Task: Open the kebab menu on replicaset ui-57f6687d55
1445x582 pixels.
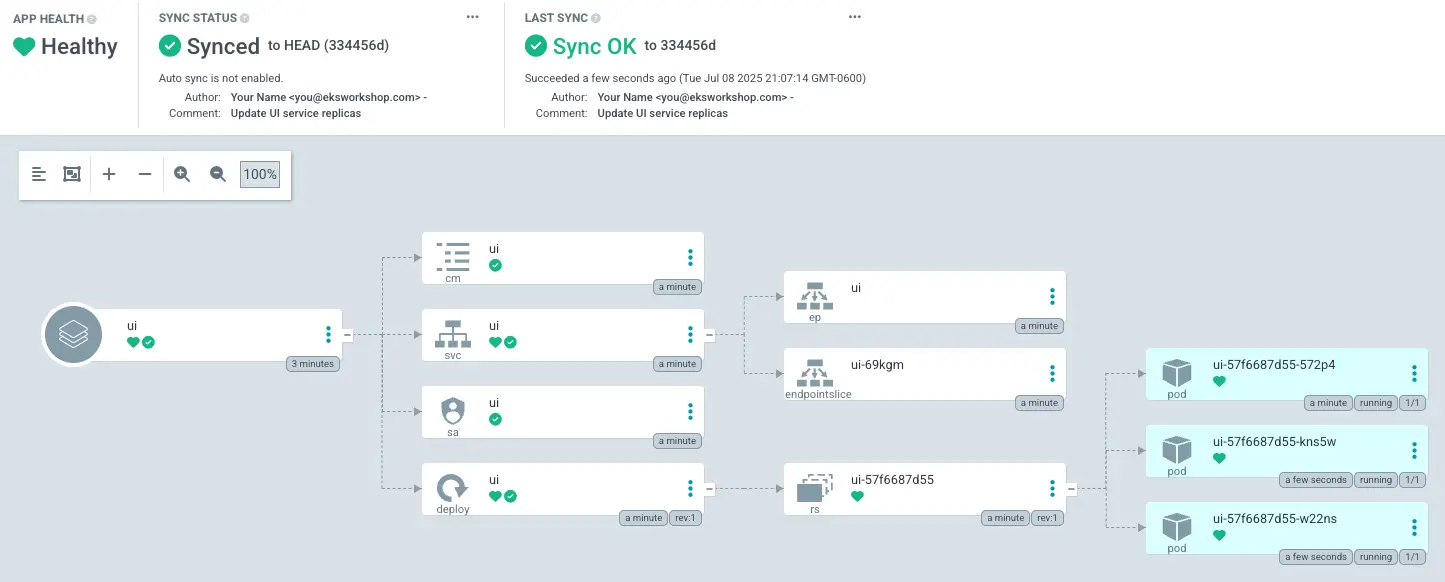Action: pyautogui.click(x=1052, y=488)
